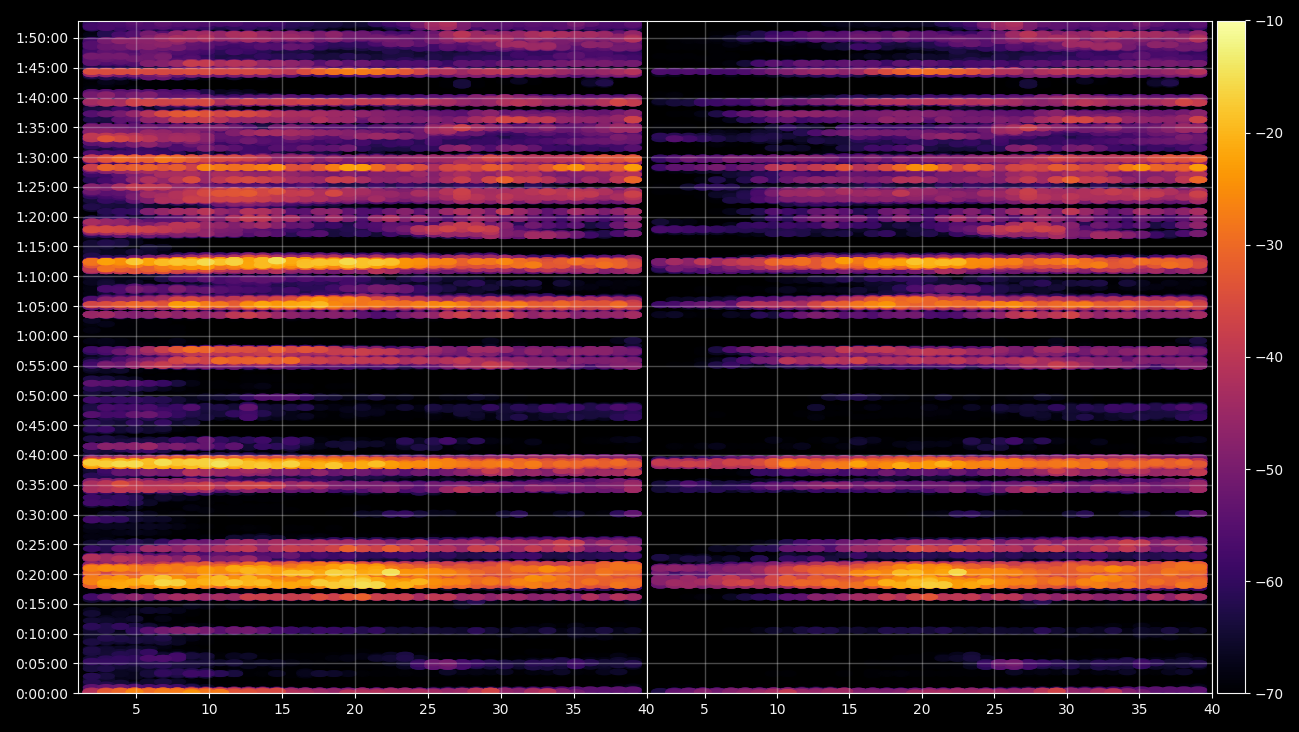The height and width of the screenshot is (732, 1299).
Task: Click the 0:20:00 time axis label
Action: 43,575
